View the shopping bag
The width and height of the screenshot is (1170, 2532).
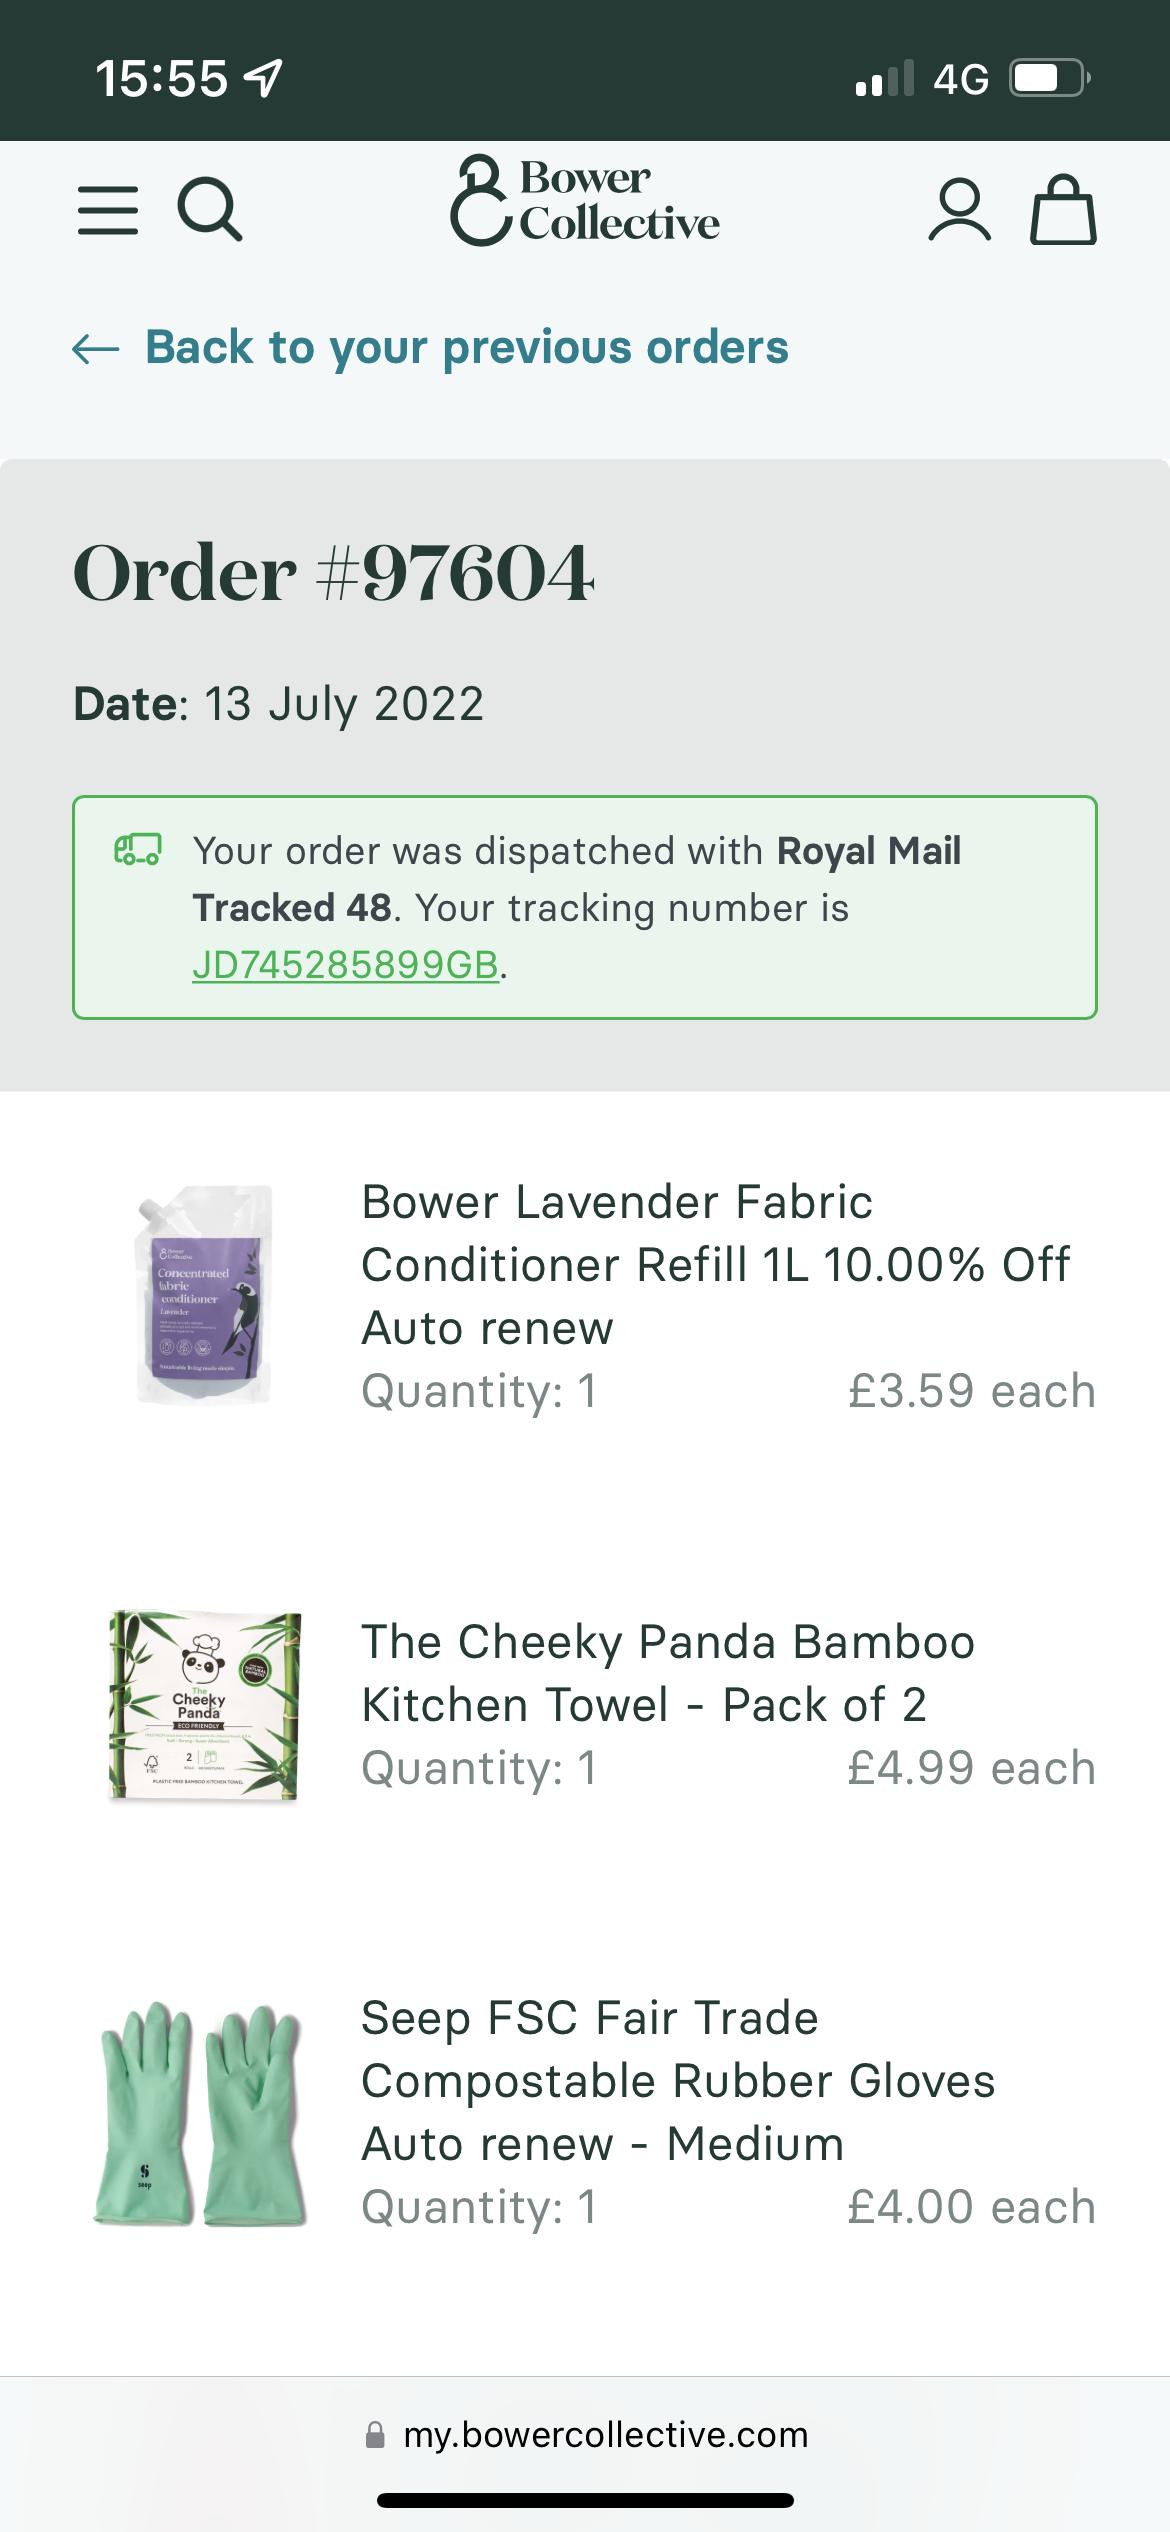click(x=1063, y=210)
